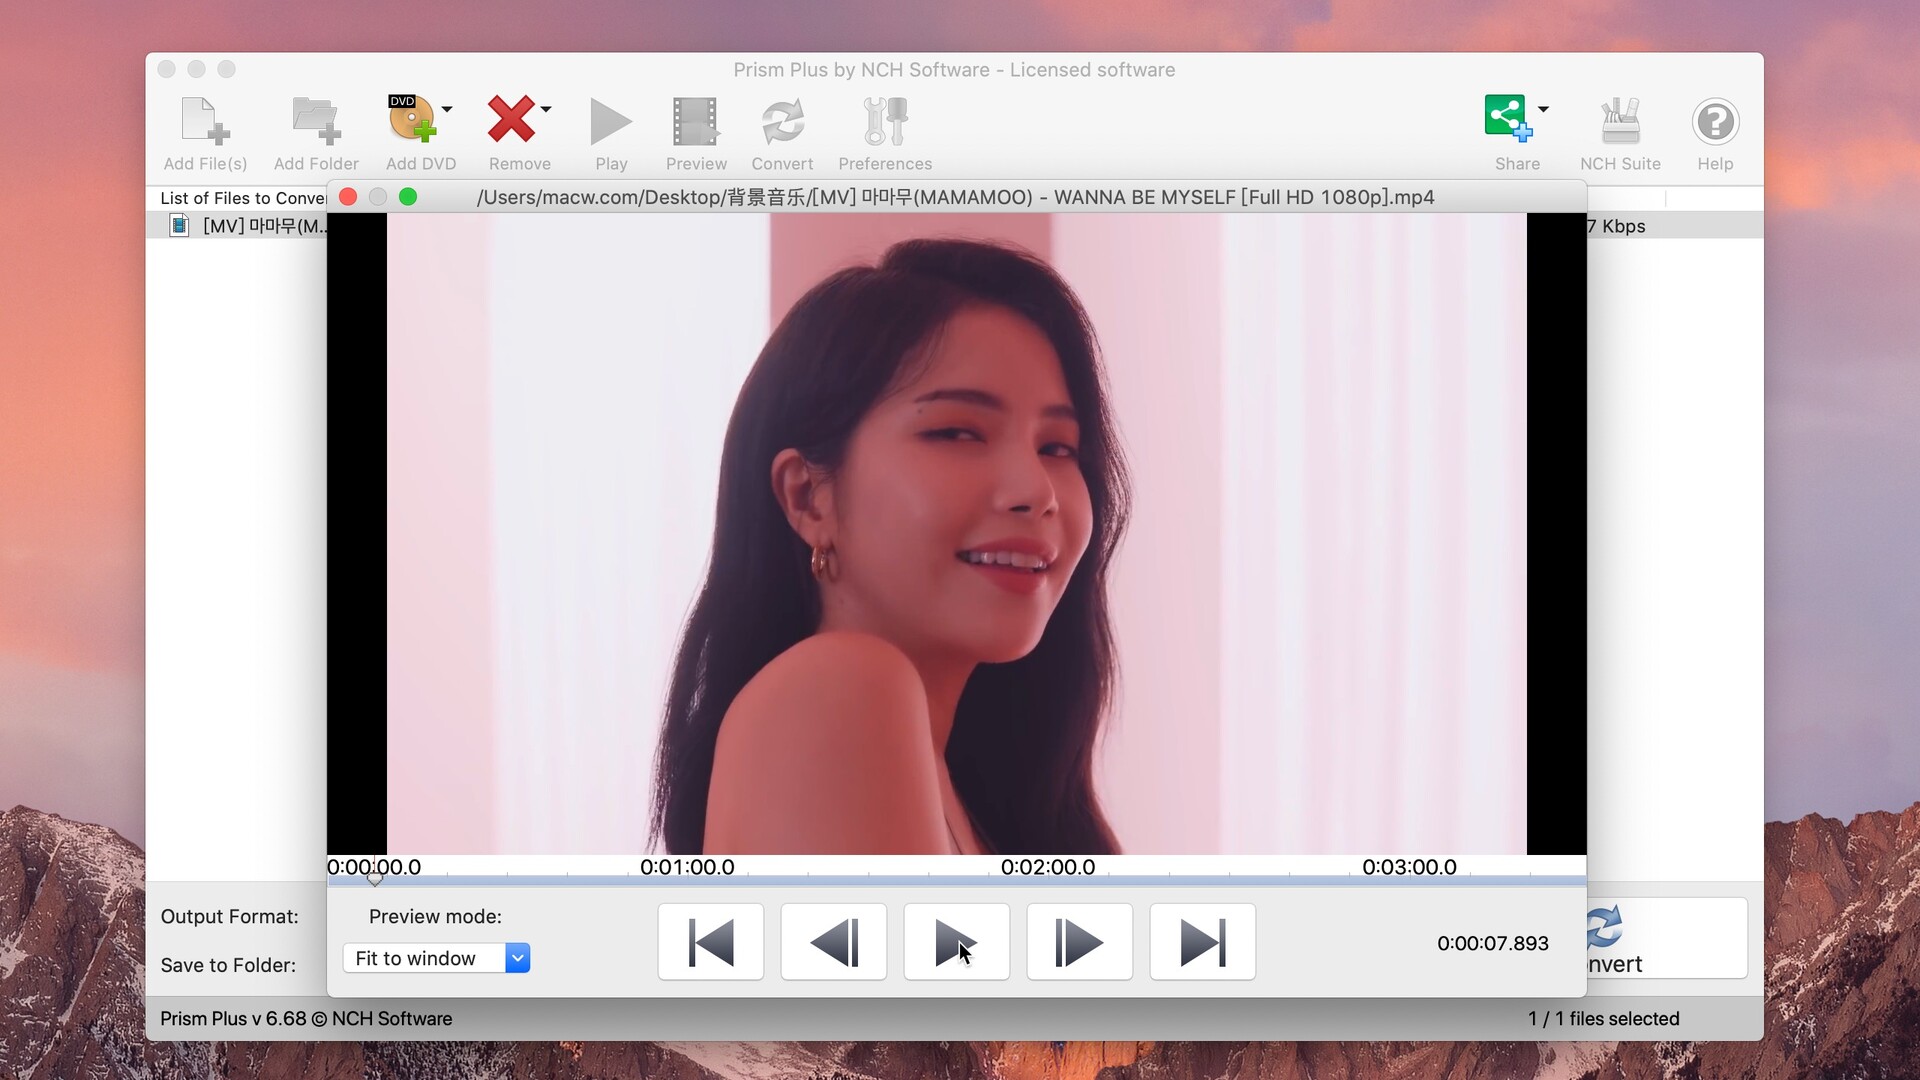Viewport: 1920px width, 1080px height.
Task: Expand the Remove dropdown arrow
Action: [546, 111]
